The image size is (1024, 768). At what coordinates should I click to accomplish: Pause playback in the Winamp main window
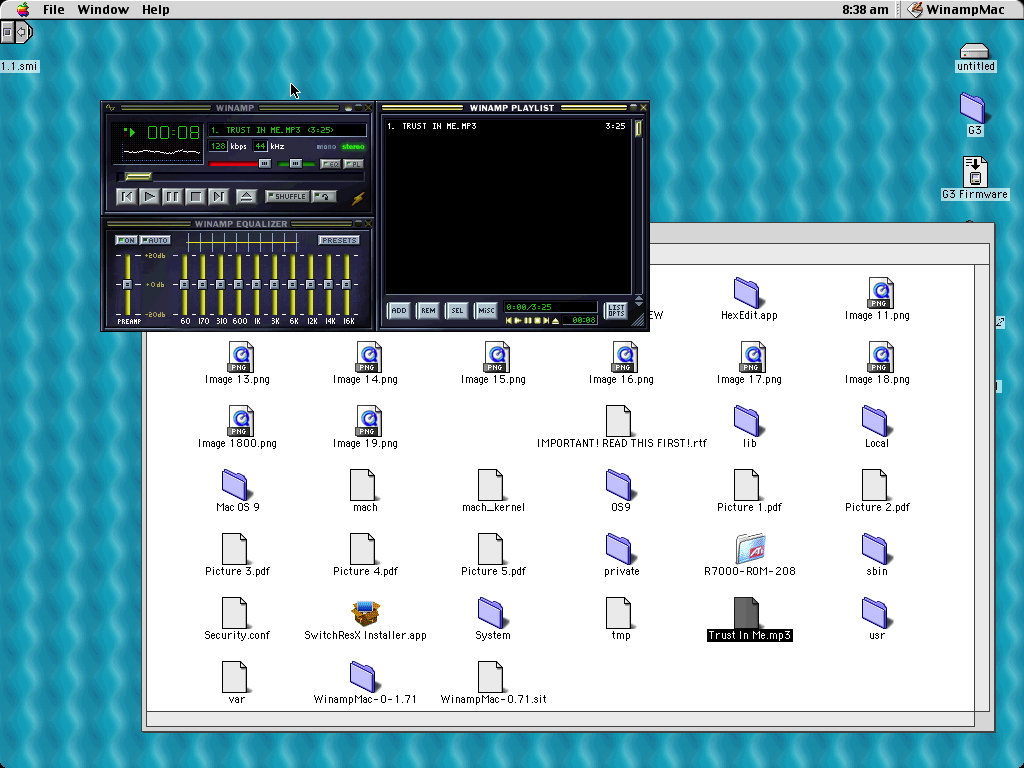pyautogui.click(x=172, y=196)
